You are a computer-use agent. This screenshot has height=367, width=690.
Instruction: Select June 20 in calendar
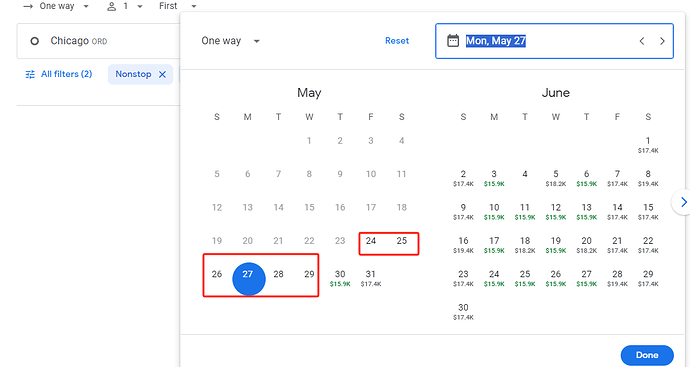(587, 245)
